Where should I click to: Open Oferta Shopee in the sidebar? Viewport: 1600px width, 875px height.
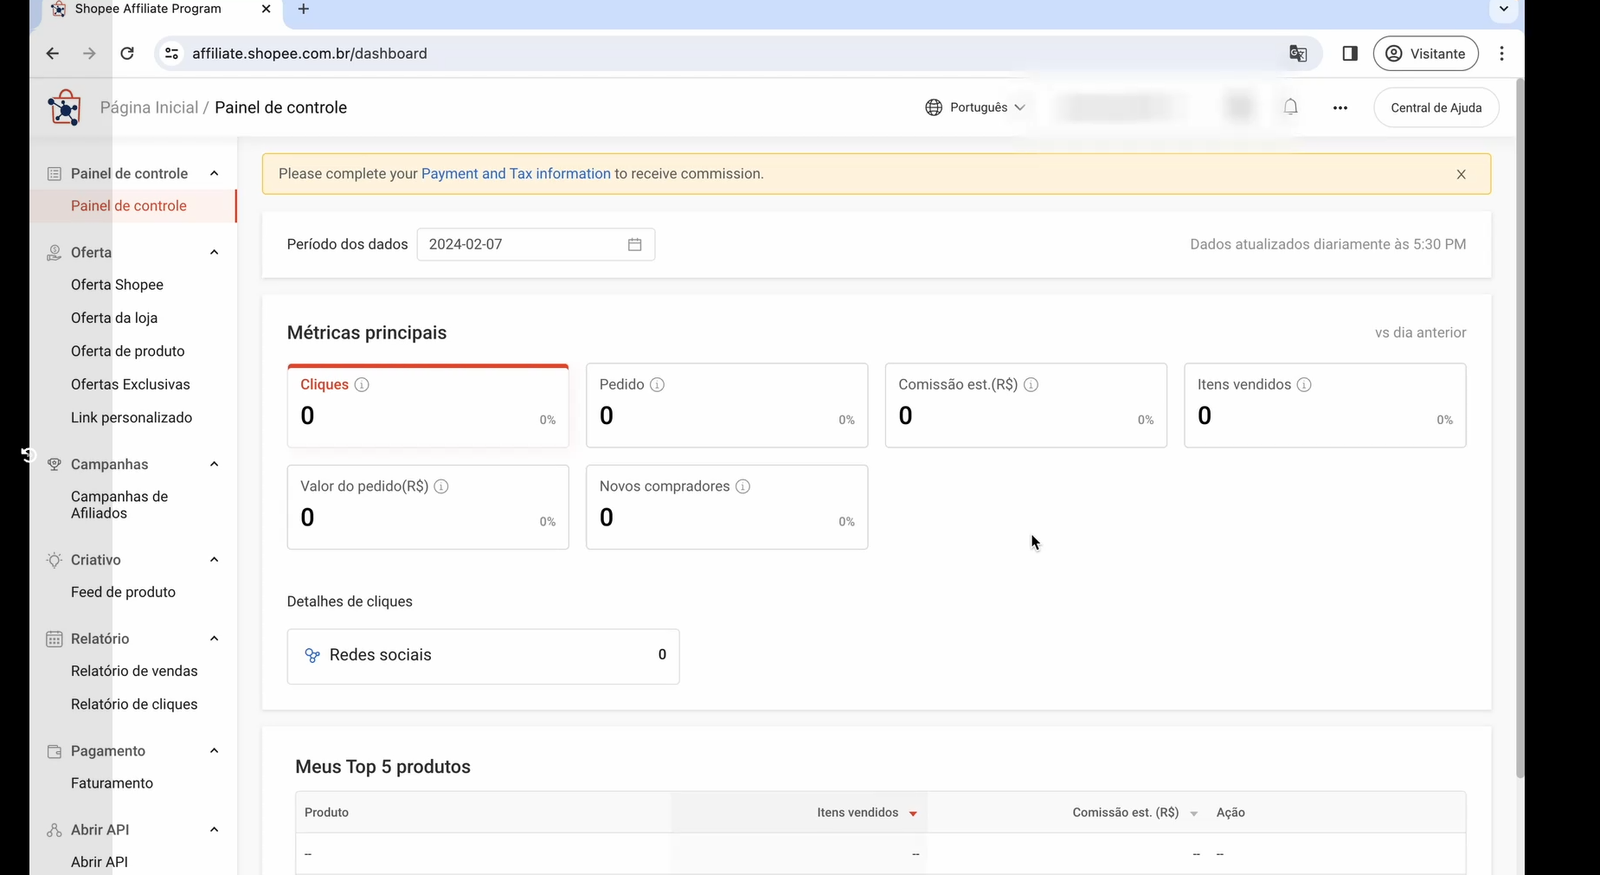click(x=117, y=285)
